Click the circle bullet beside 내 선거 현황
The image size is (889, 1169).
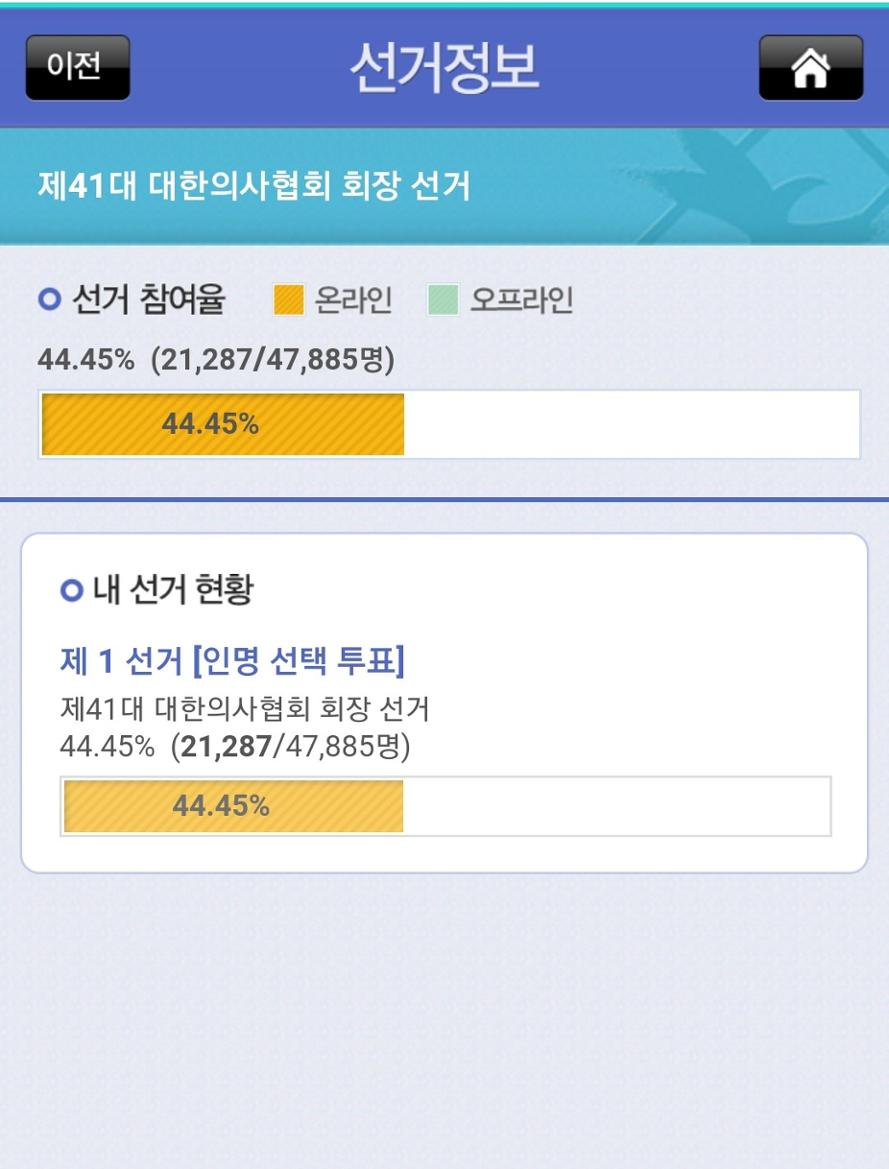point(70,591)
